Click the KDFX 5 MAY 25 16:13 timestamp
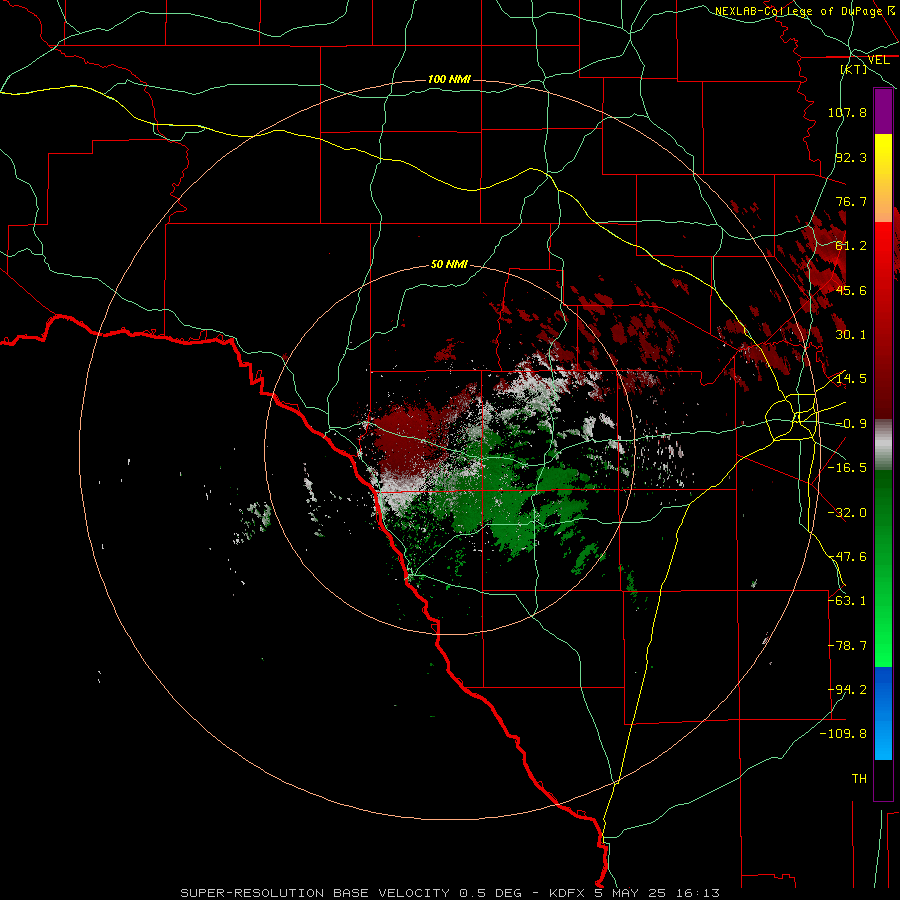The width and height of the screenshot is (900, 900). click(634, 893)
